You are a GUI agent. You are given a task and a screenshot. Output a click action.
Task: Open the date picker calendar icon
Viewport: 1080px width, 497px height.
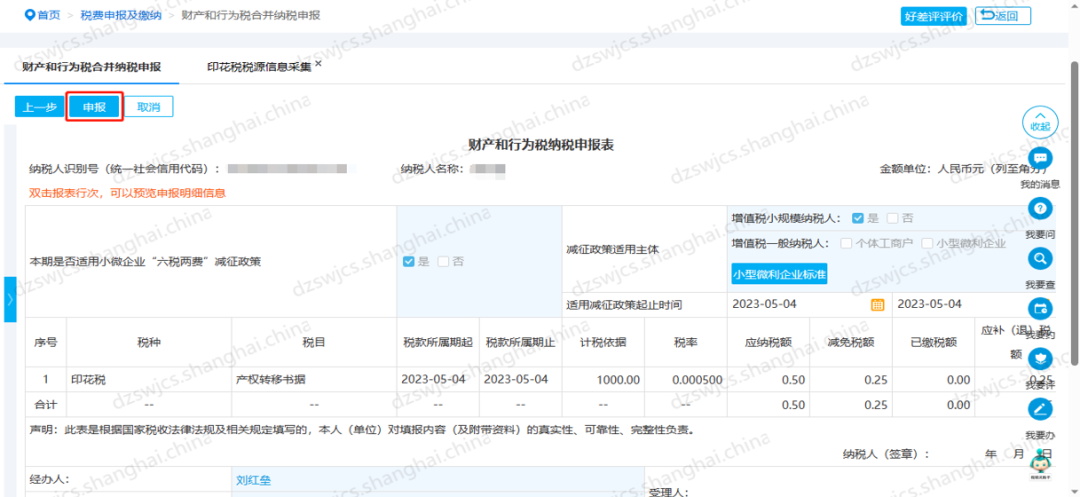point(877,304)
